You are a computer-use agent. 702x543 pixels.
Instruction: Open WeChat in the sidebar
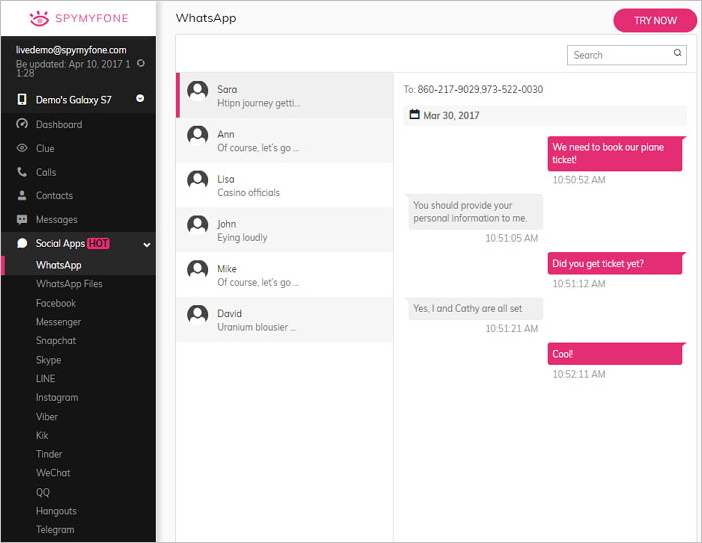(53, 473)
